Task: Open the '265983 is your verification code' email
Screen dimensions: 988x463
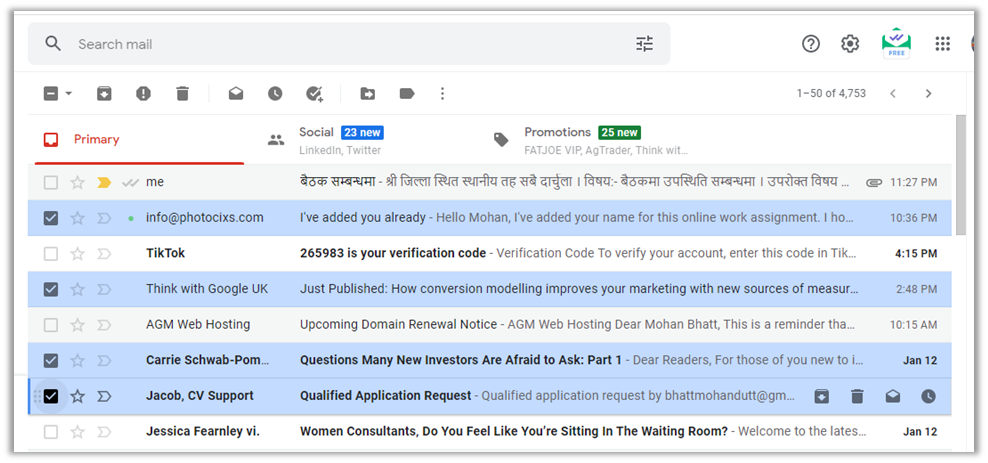Action: click(490, 254)
